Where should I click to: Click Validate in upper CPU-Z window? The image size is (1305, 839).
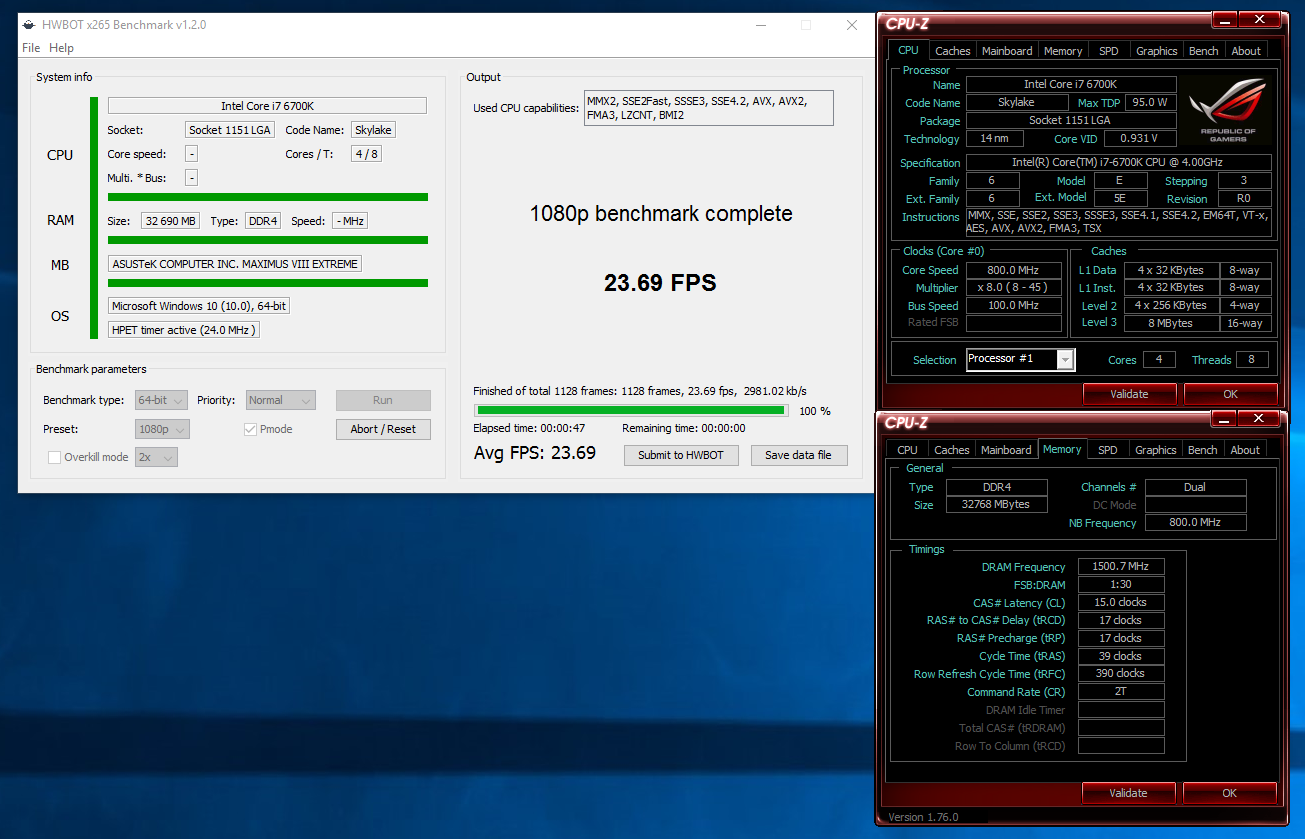[x=1129, y=394]
